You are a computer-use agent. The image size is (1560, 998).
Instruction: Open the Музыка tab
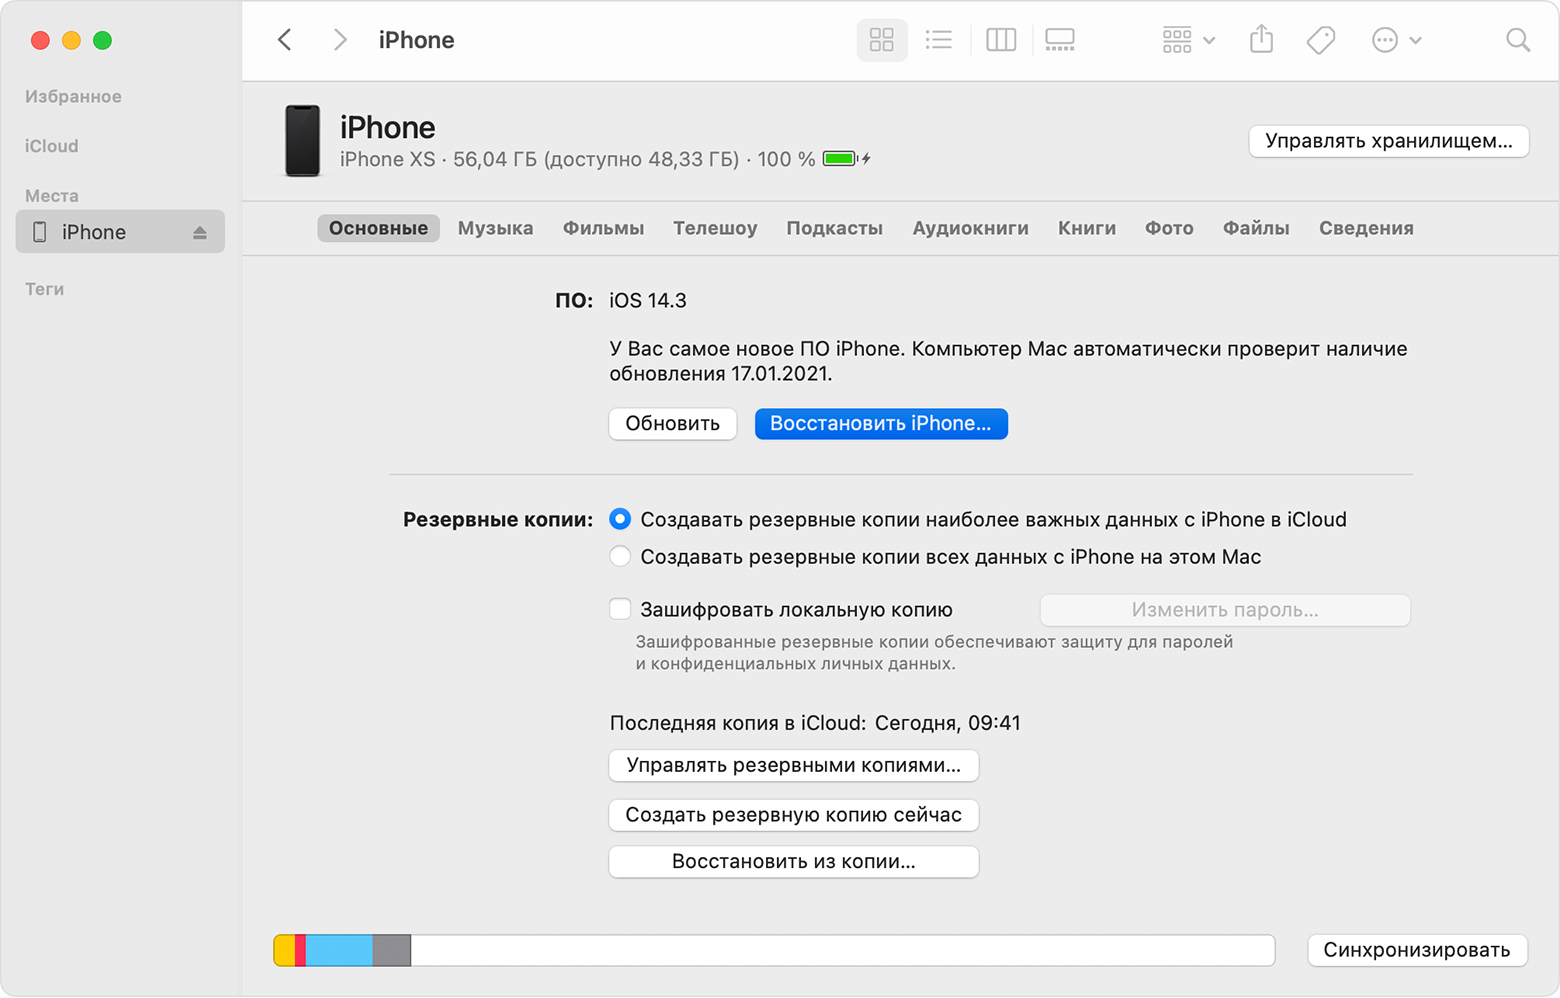pyautogui.click(x=495, y=228)
